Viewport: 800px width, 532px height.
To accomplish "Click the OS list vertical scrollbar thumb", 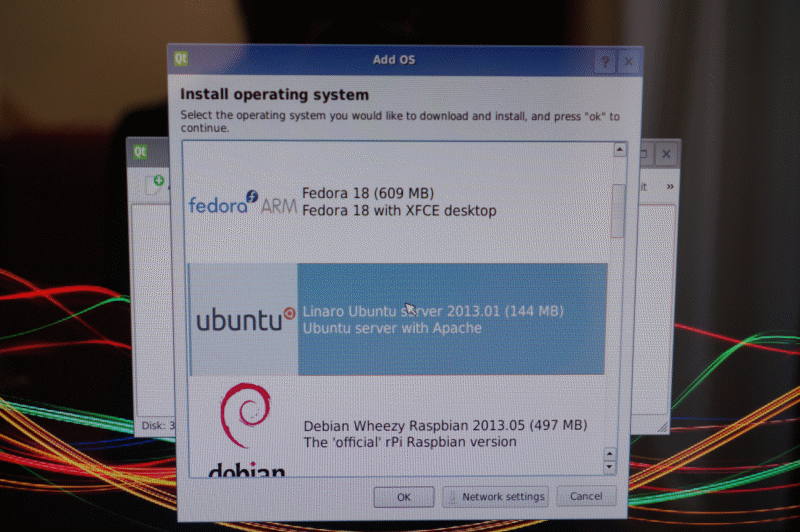I will coord(618,211).
